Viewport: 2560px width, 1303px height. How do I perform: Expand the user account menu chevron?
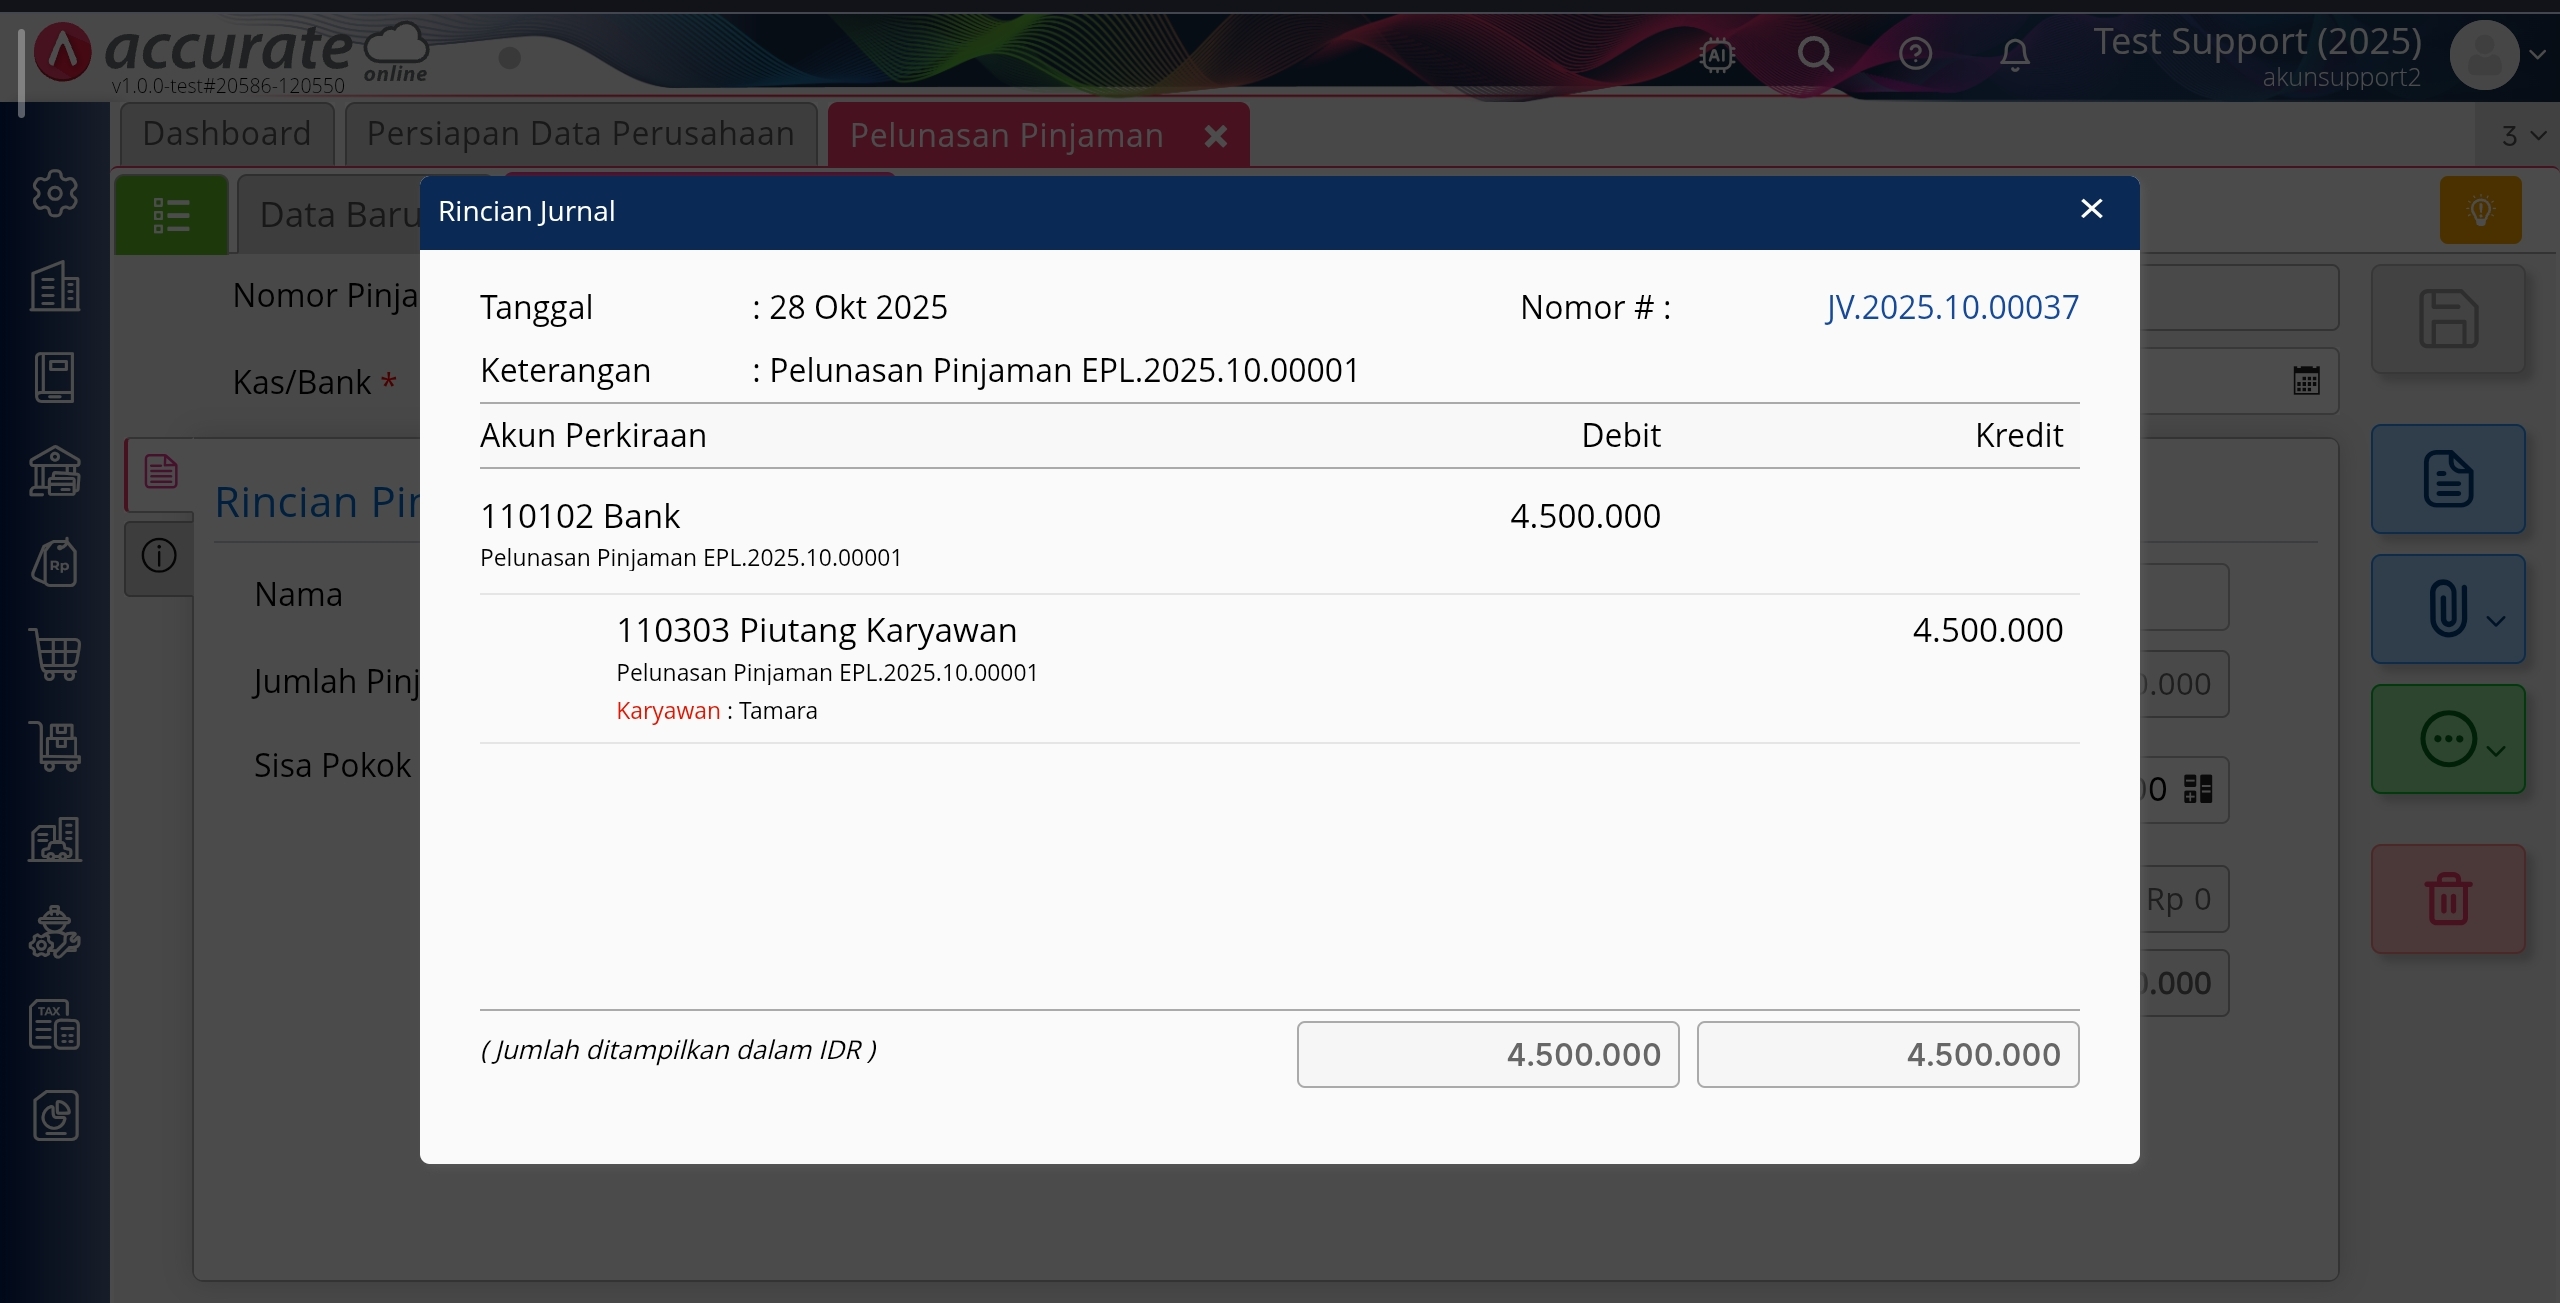click(x=2537, y=55)
